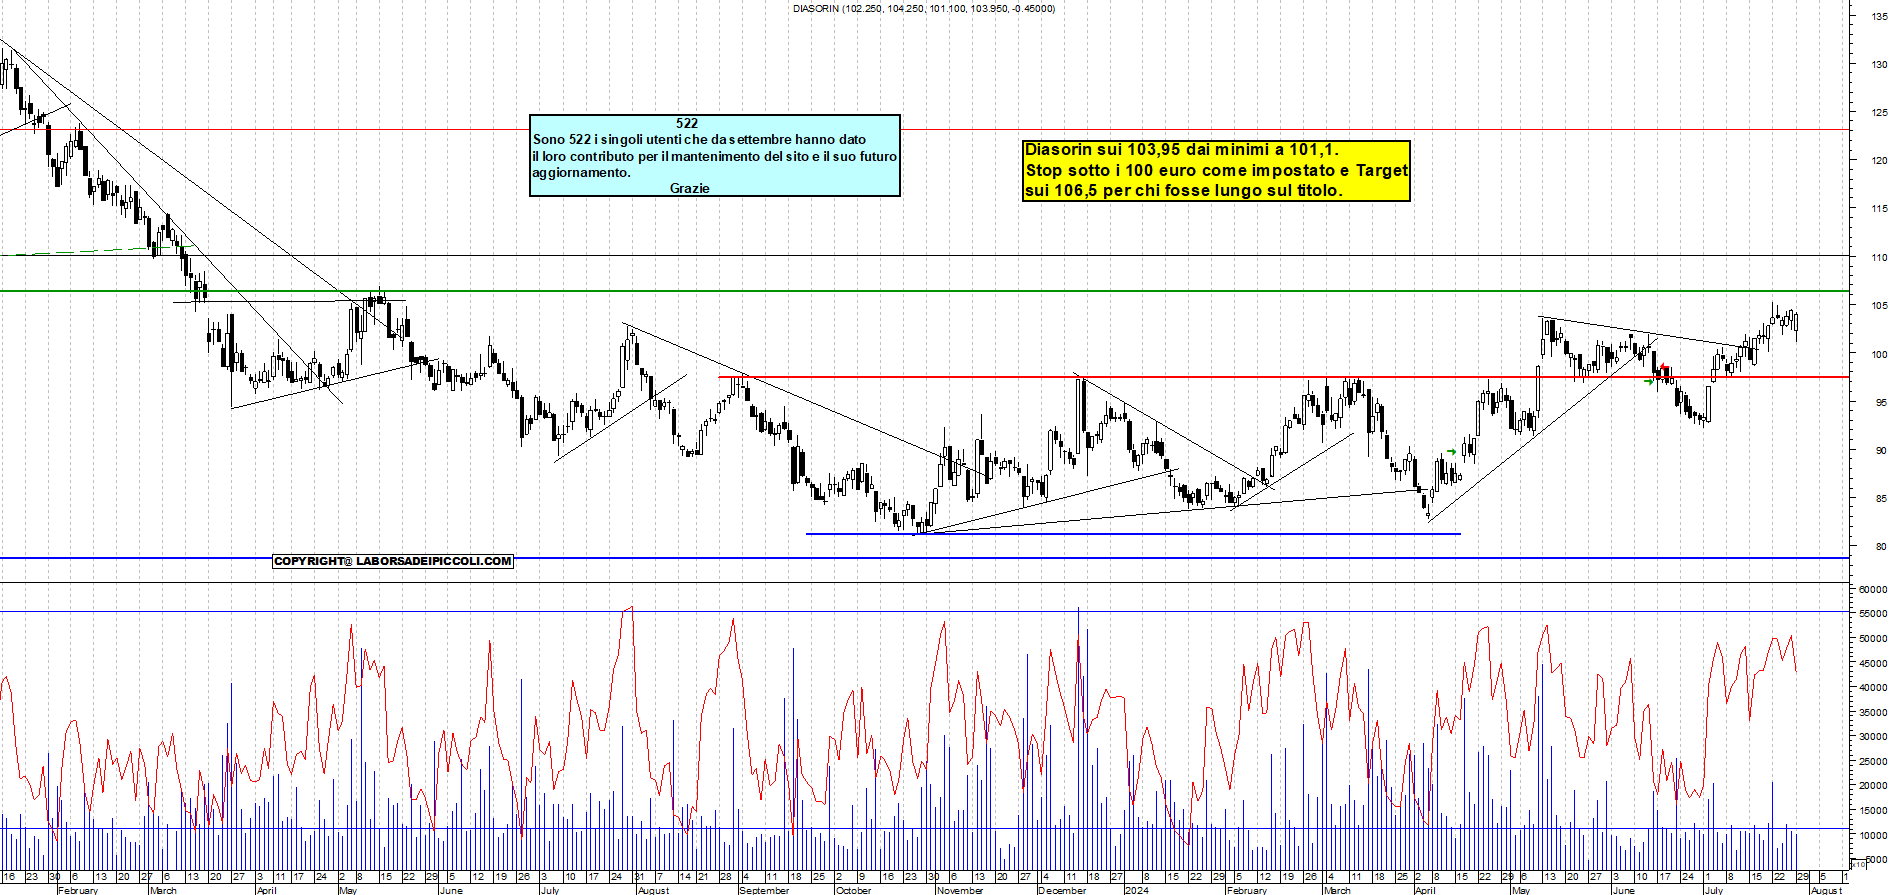Click the 80 price axis label

pyautogui.click(x=1882, y=547)
